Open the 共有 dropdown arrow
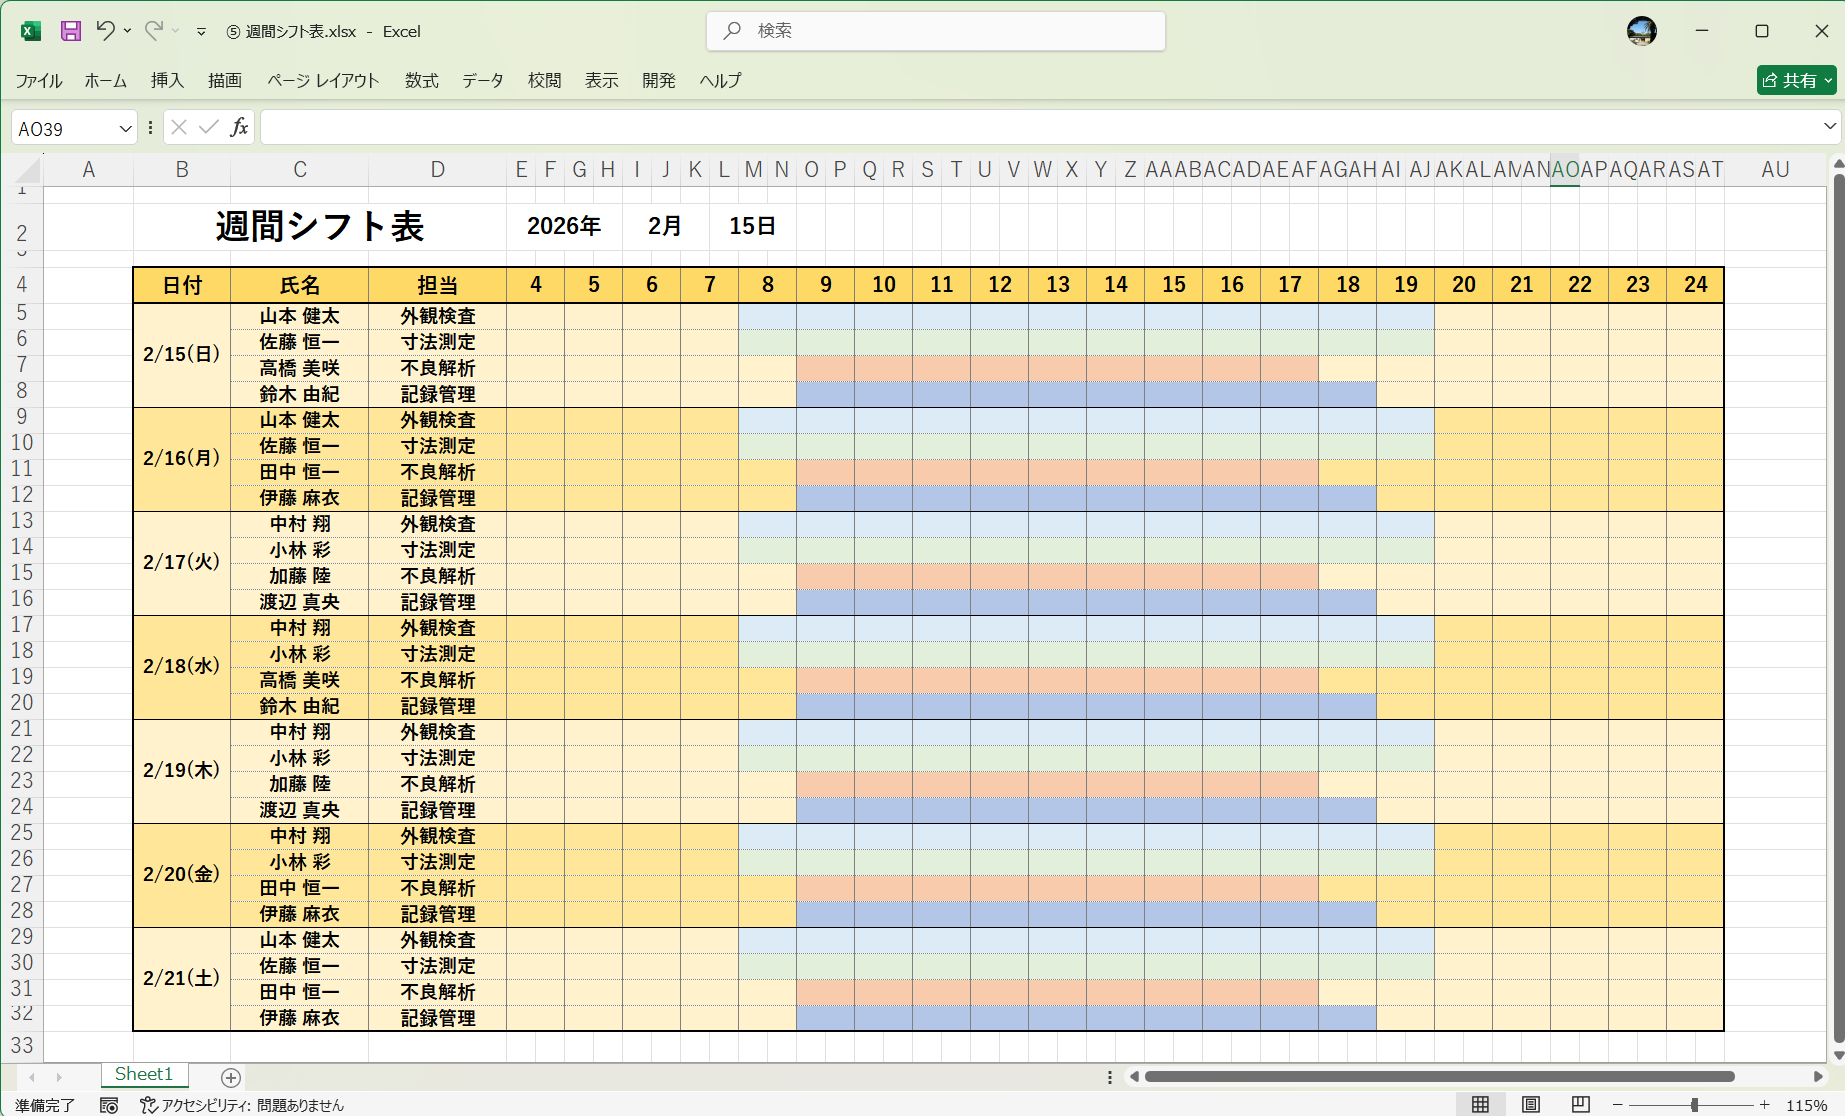Viewport: 1845px width, 1116px height. [x=1826, y=80]
